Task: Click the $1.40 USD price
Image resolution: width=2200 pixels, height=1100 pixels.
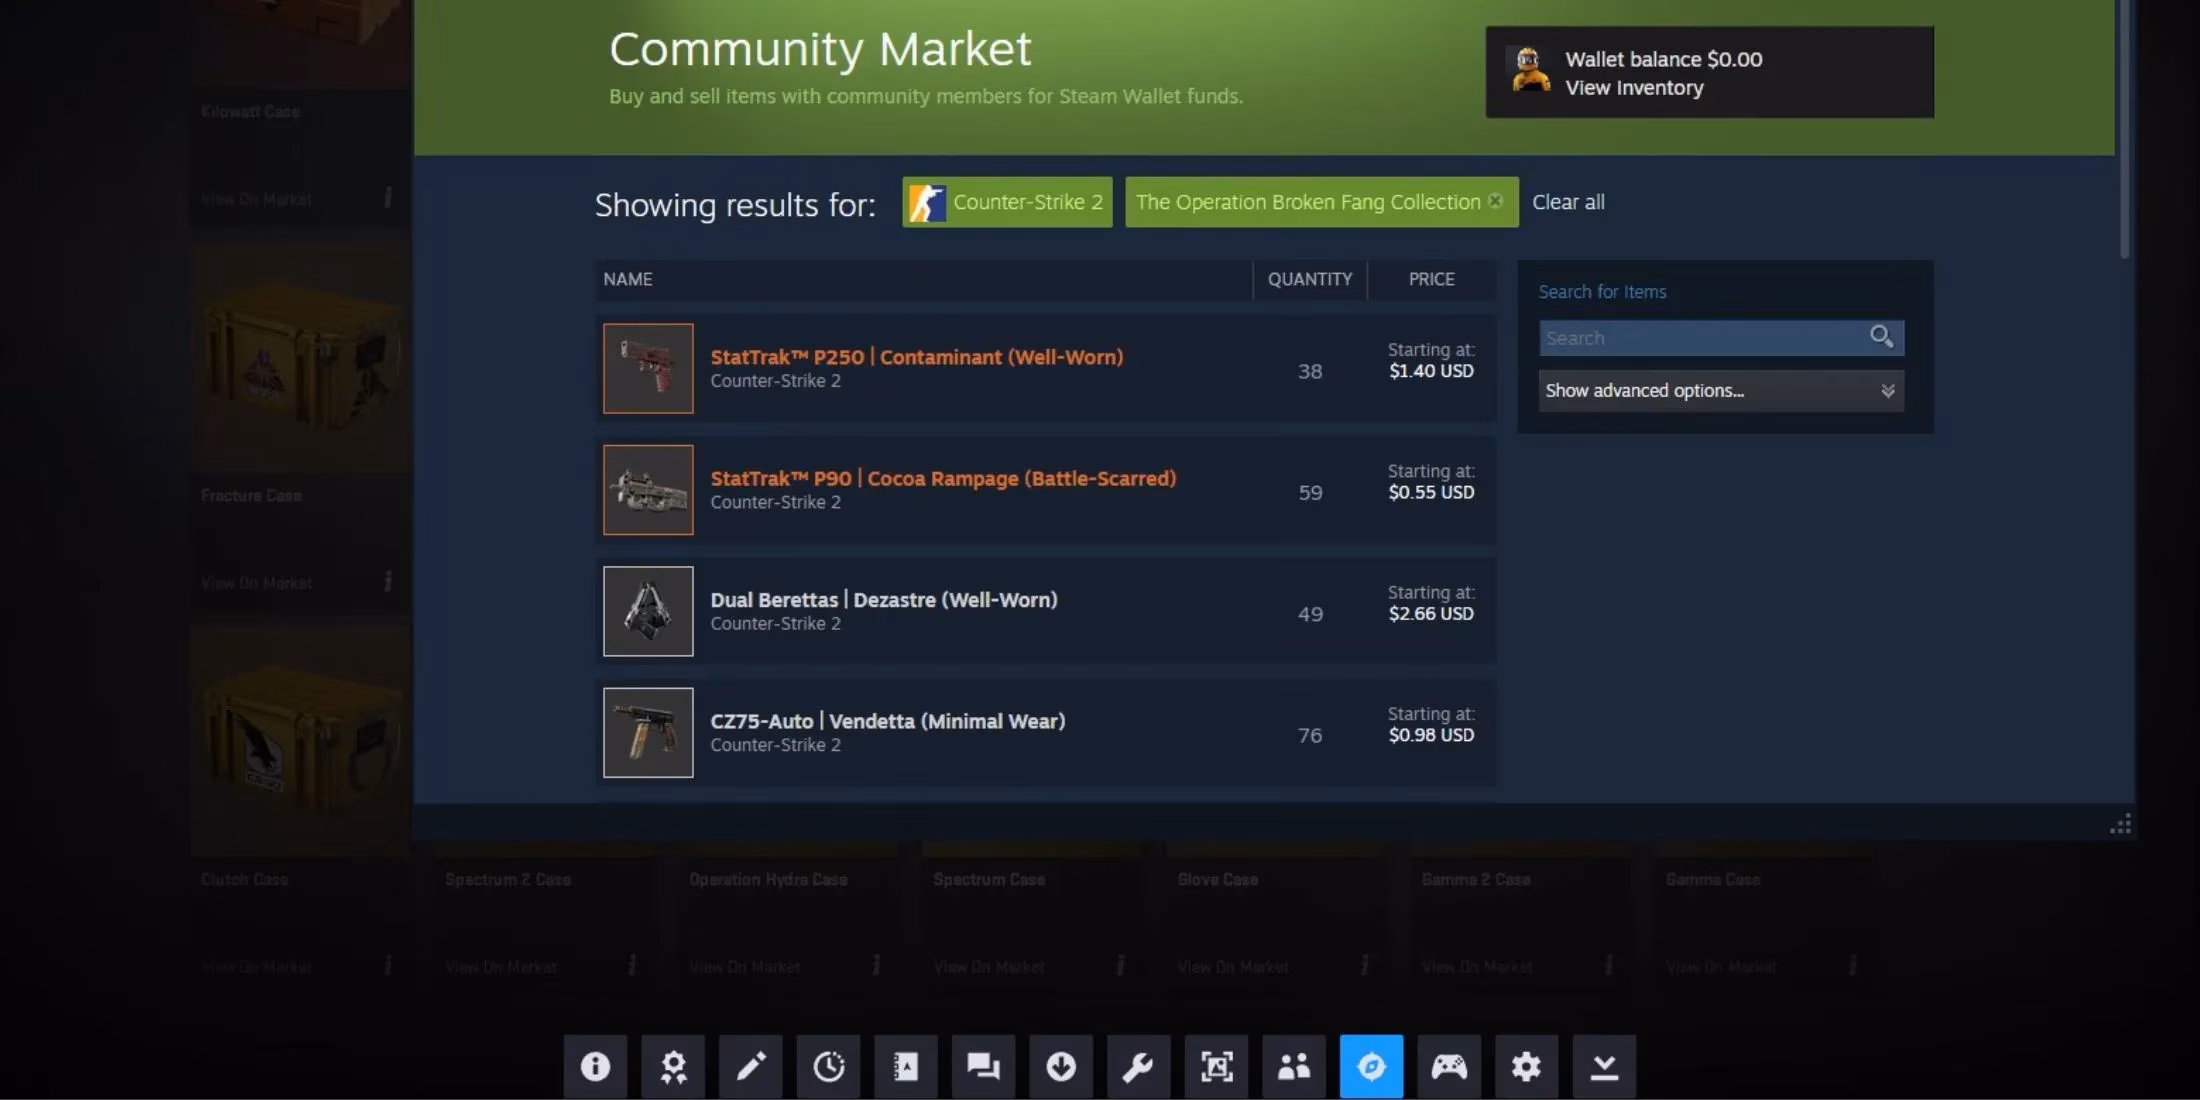Action: pos(1431,371)
